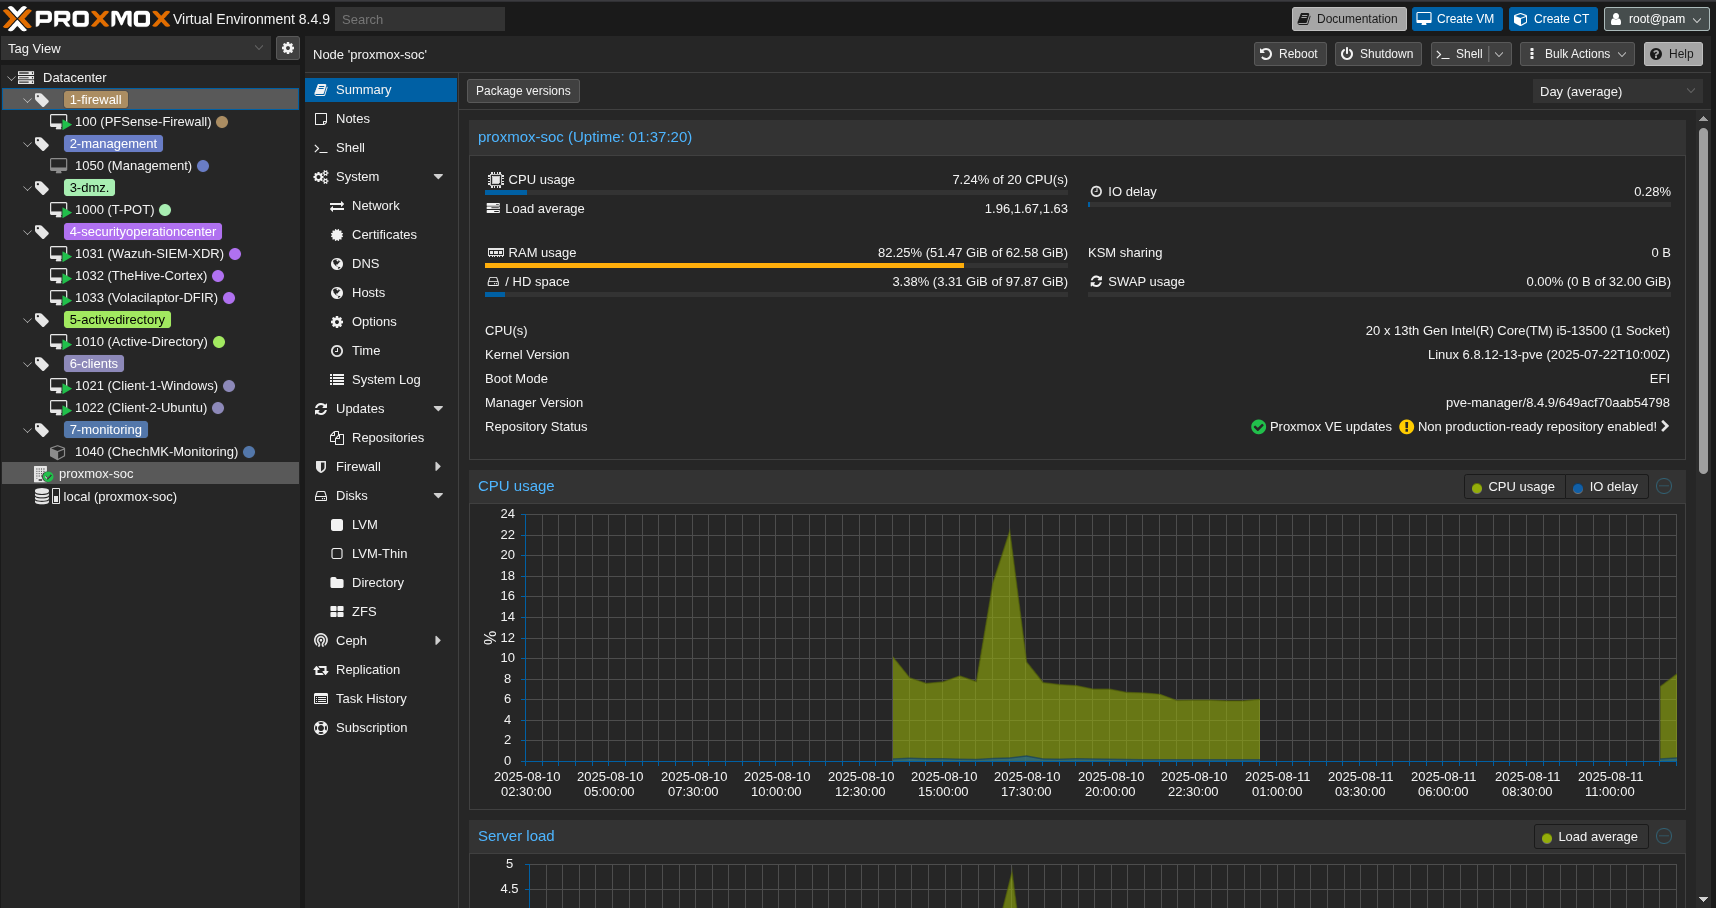Open the Bulk Actions dropdown

tap(1577, 54)
